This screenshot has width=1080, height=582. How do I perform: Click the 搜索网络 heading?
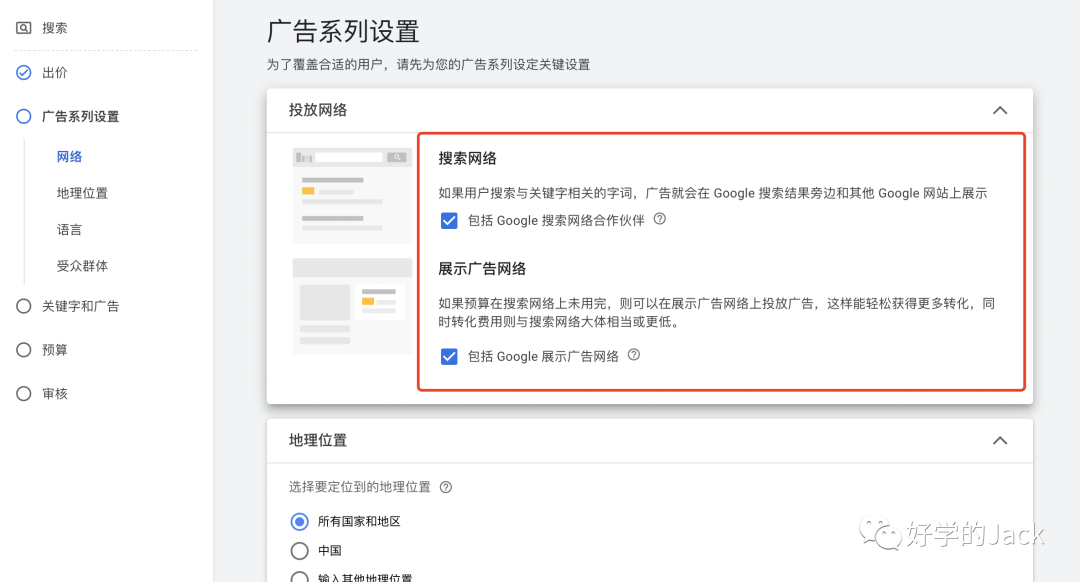(468, 158)
